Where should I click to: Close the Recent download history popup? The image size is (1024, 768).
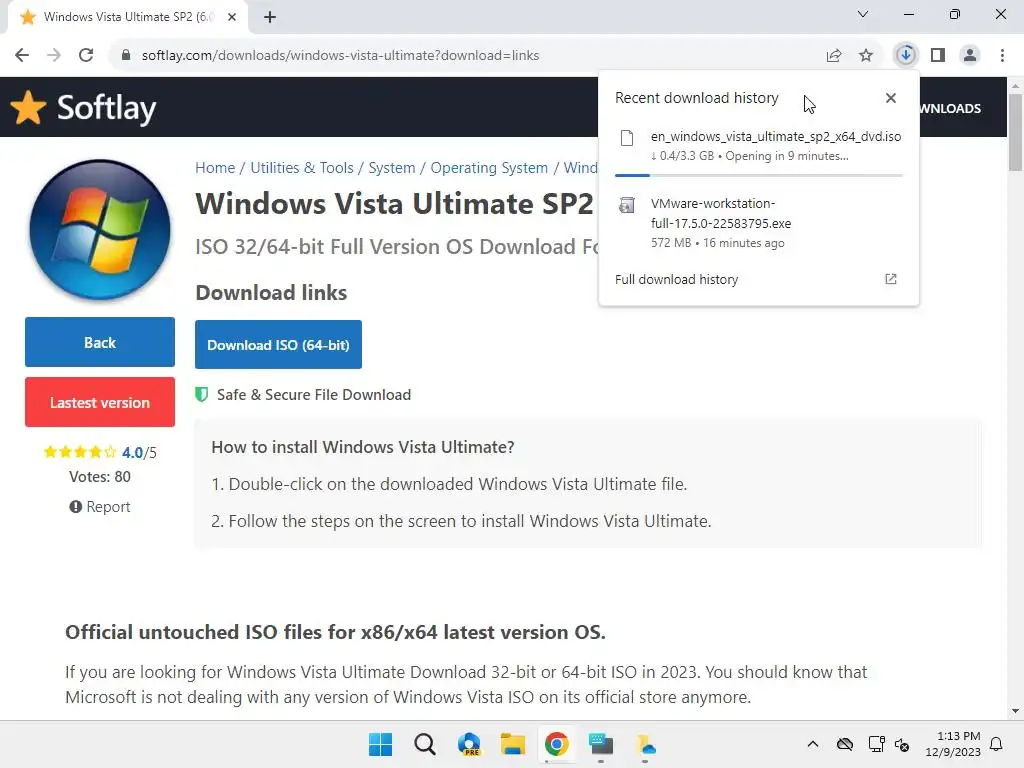(891, 98)
